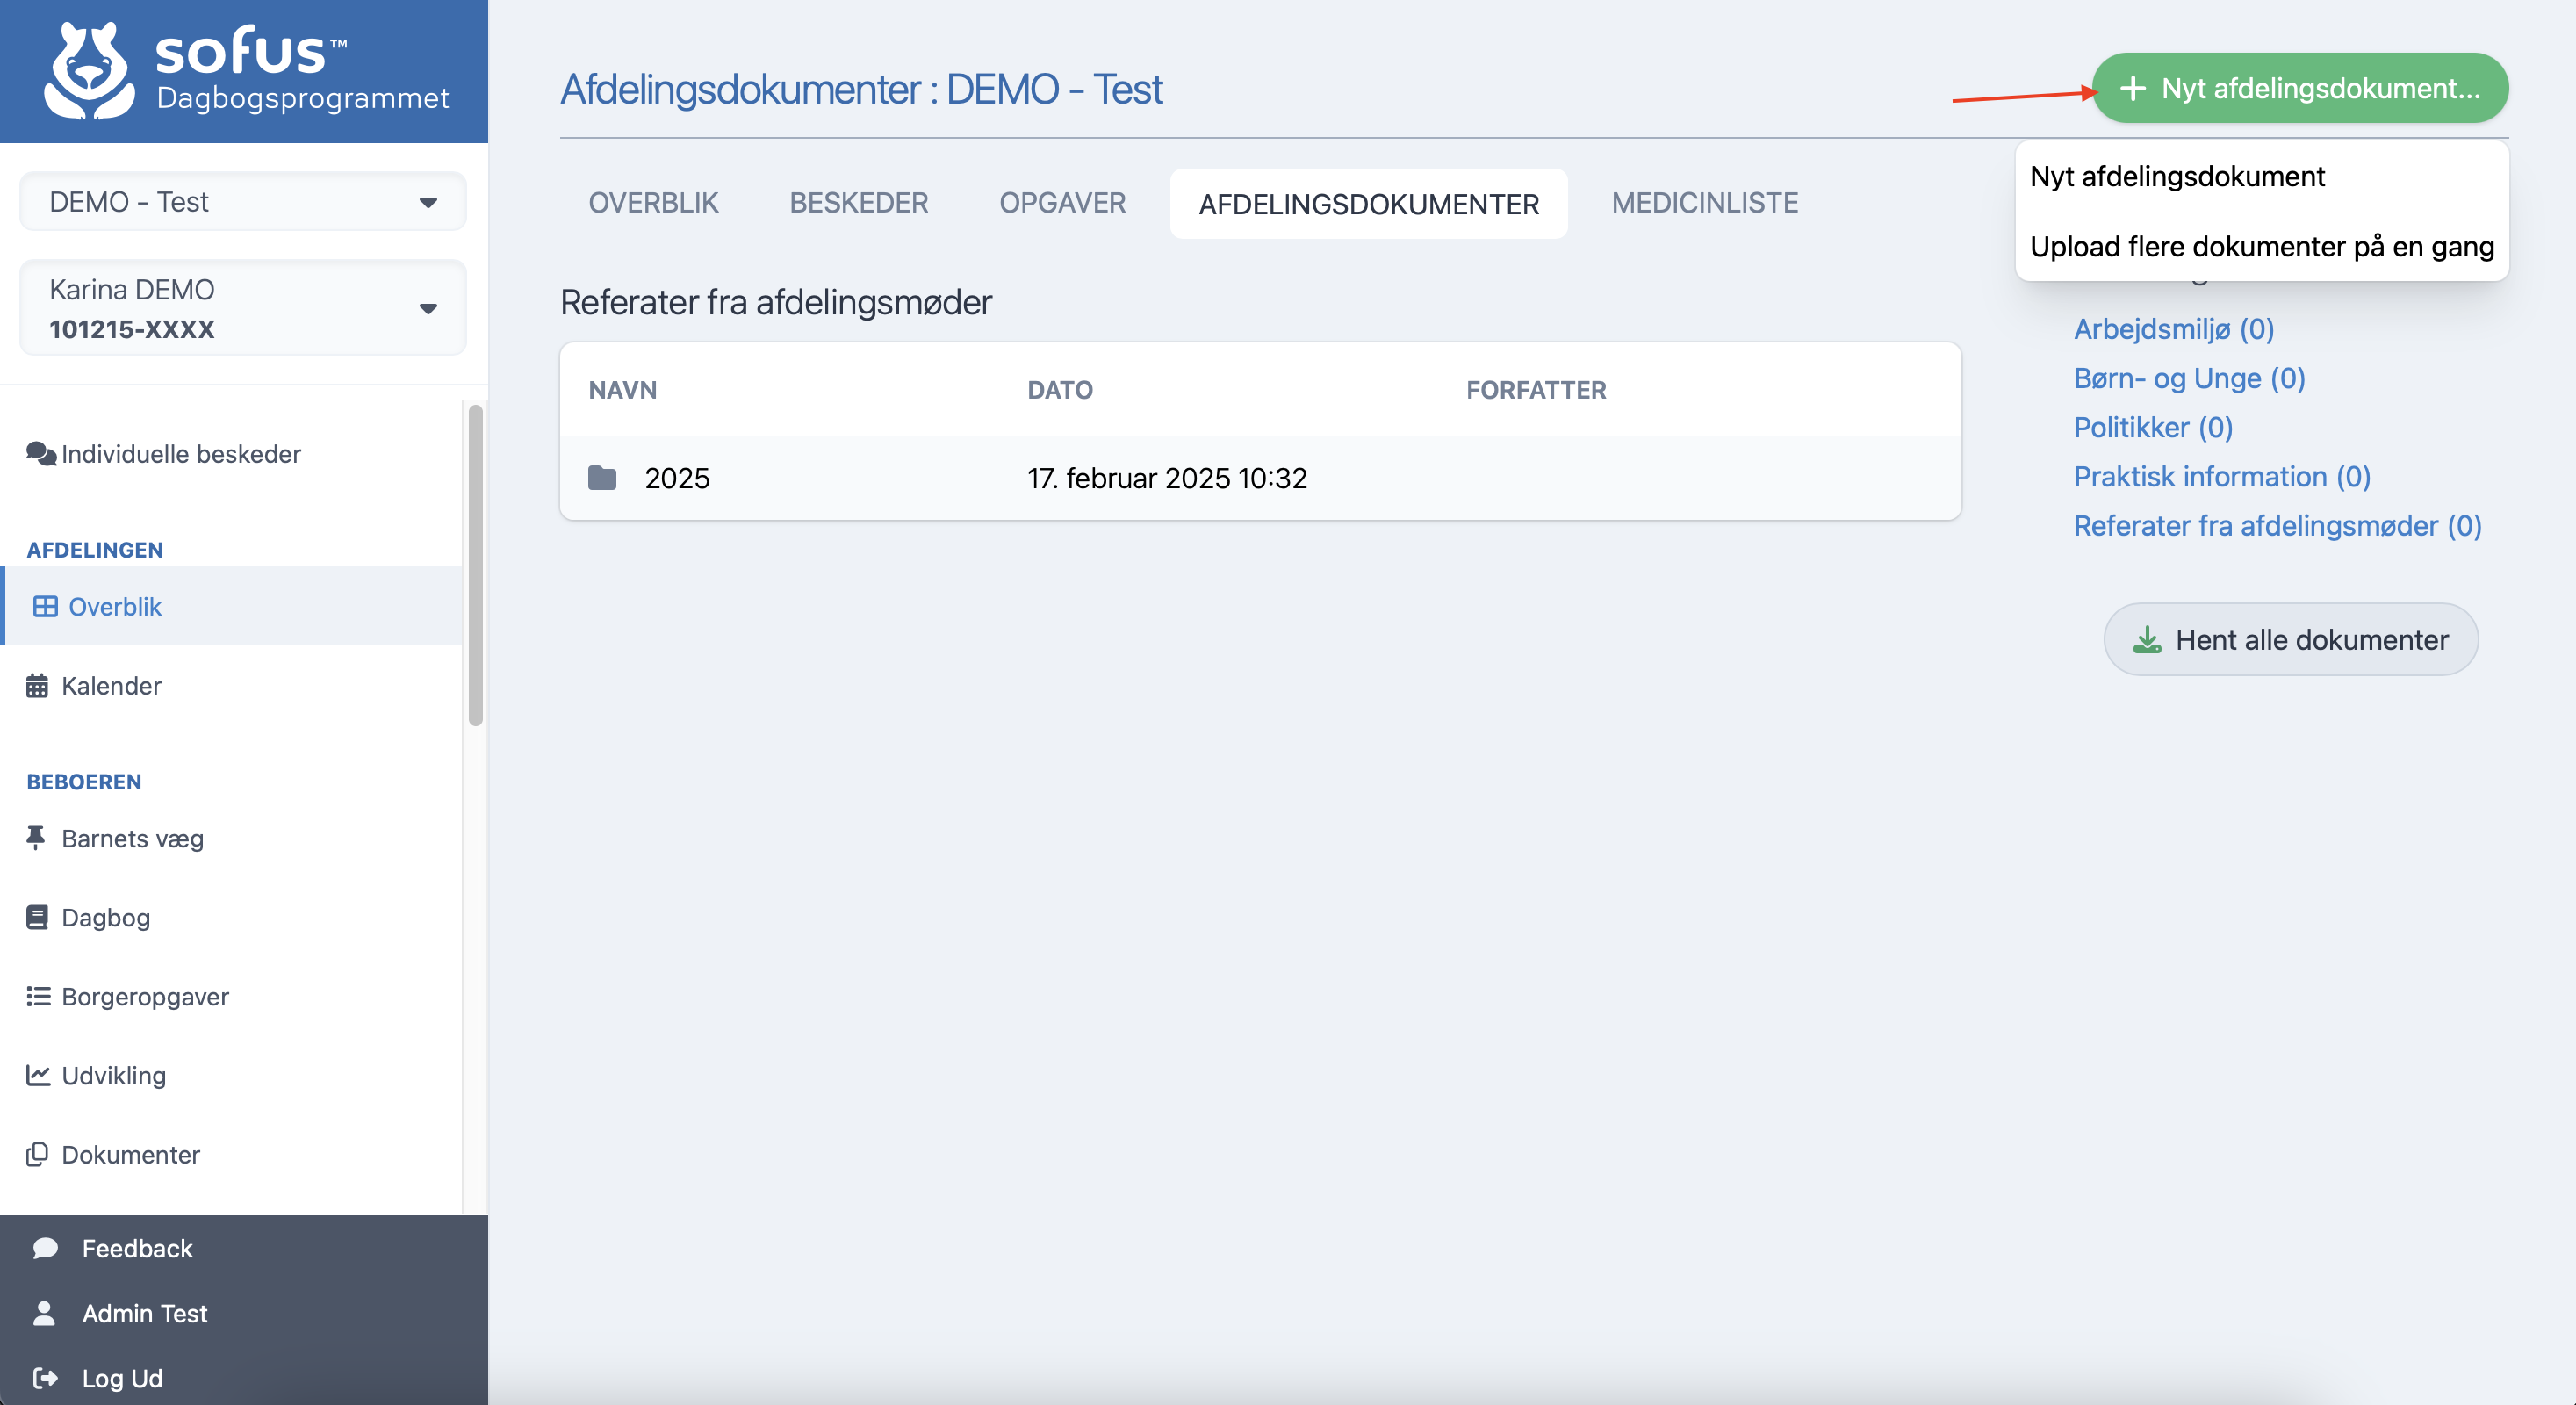Open Borgeropgaver in the sidebar
The image size is (2576, 1405).
point(232,996)
